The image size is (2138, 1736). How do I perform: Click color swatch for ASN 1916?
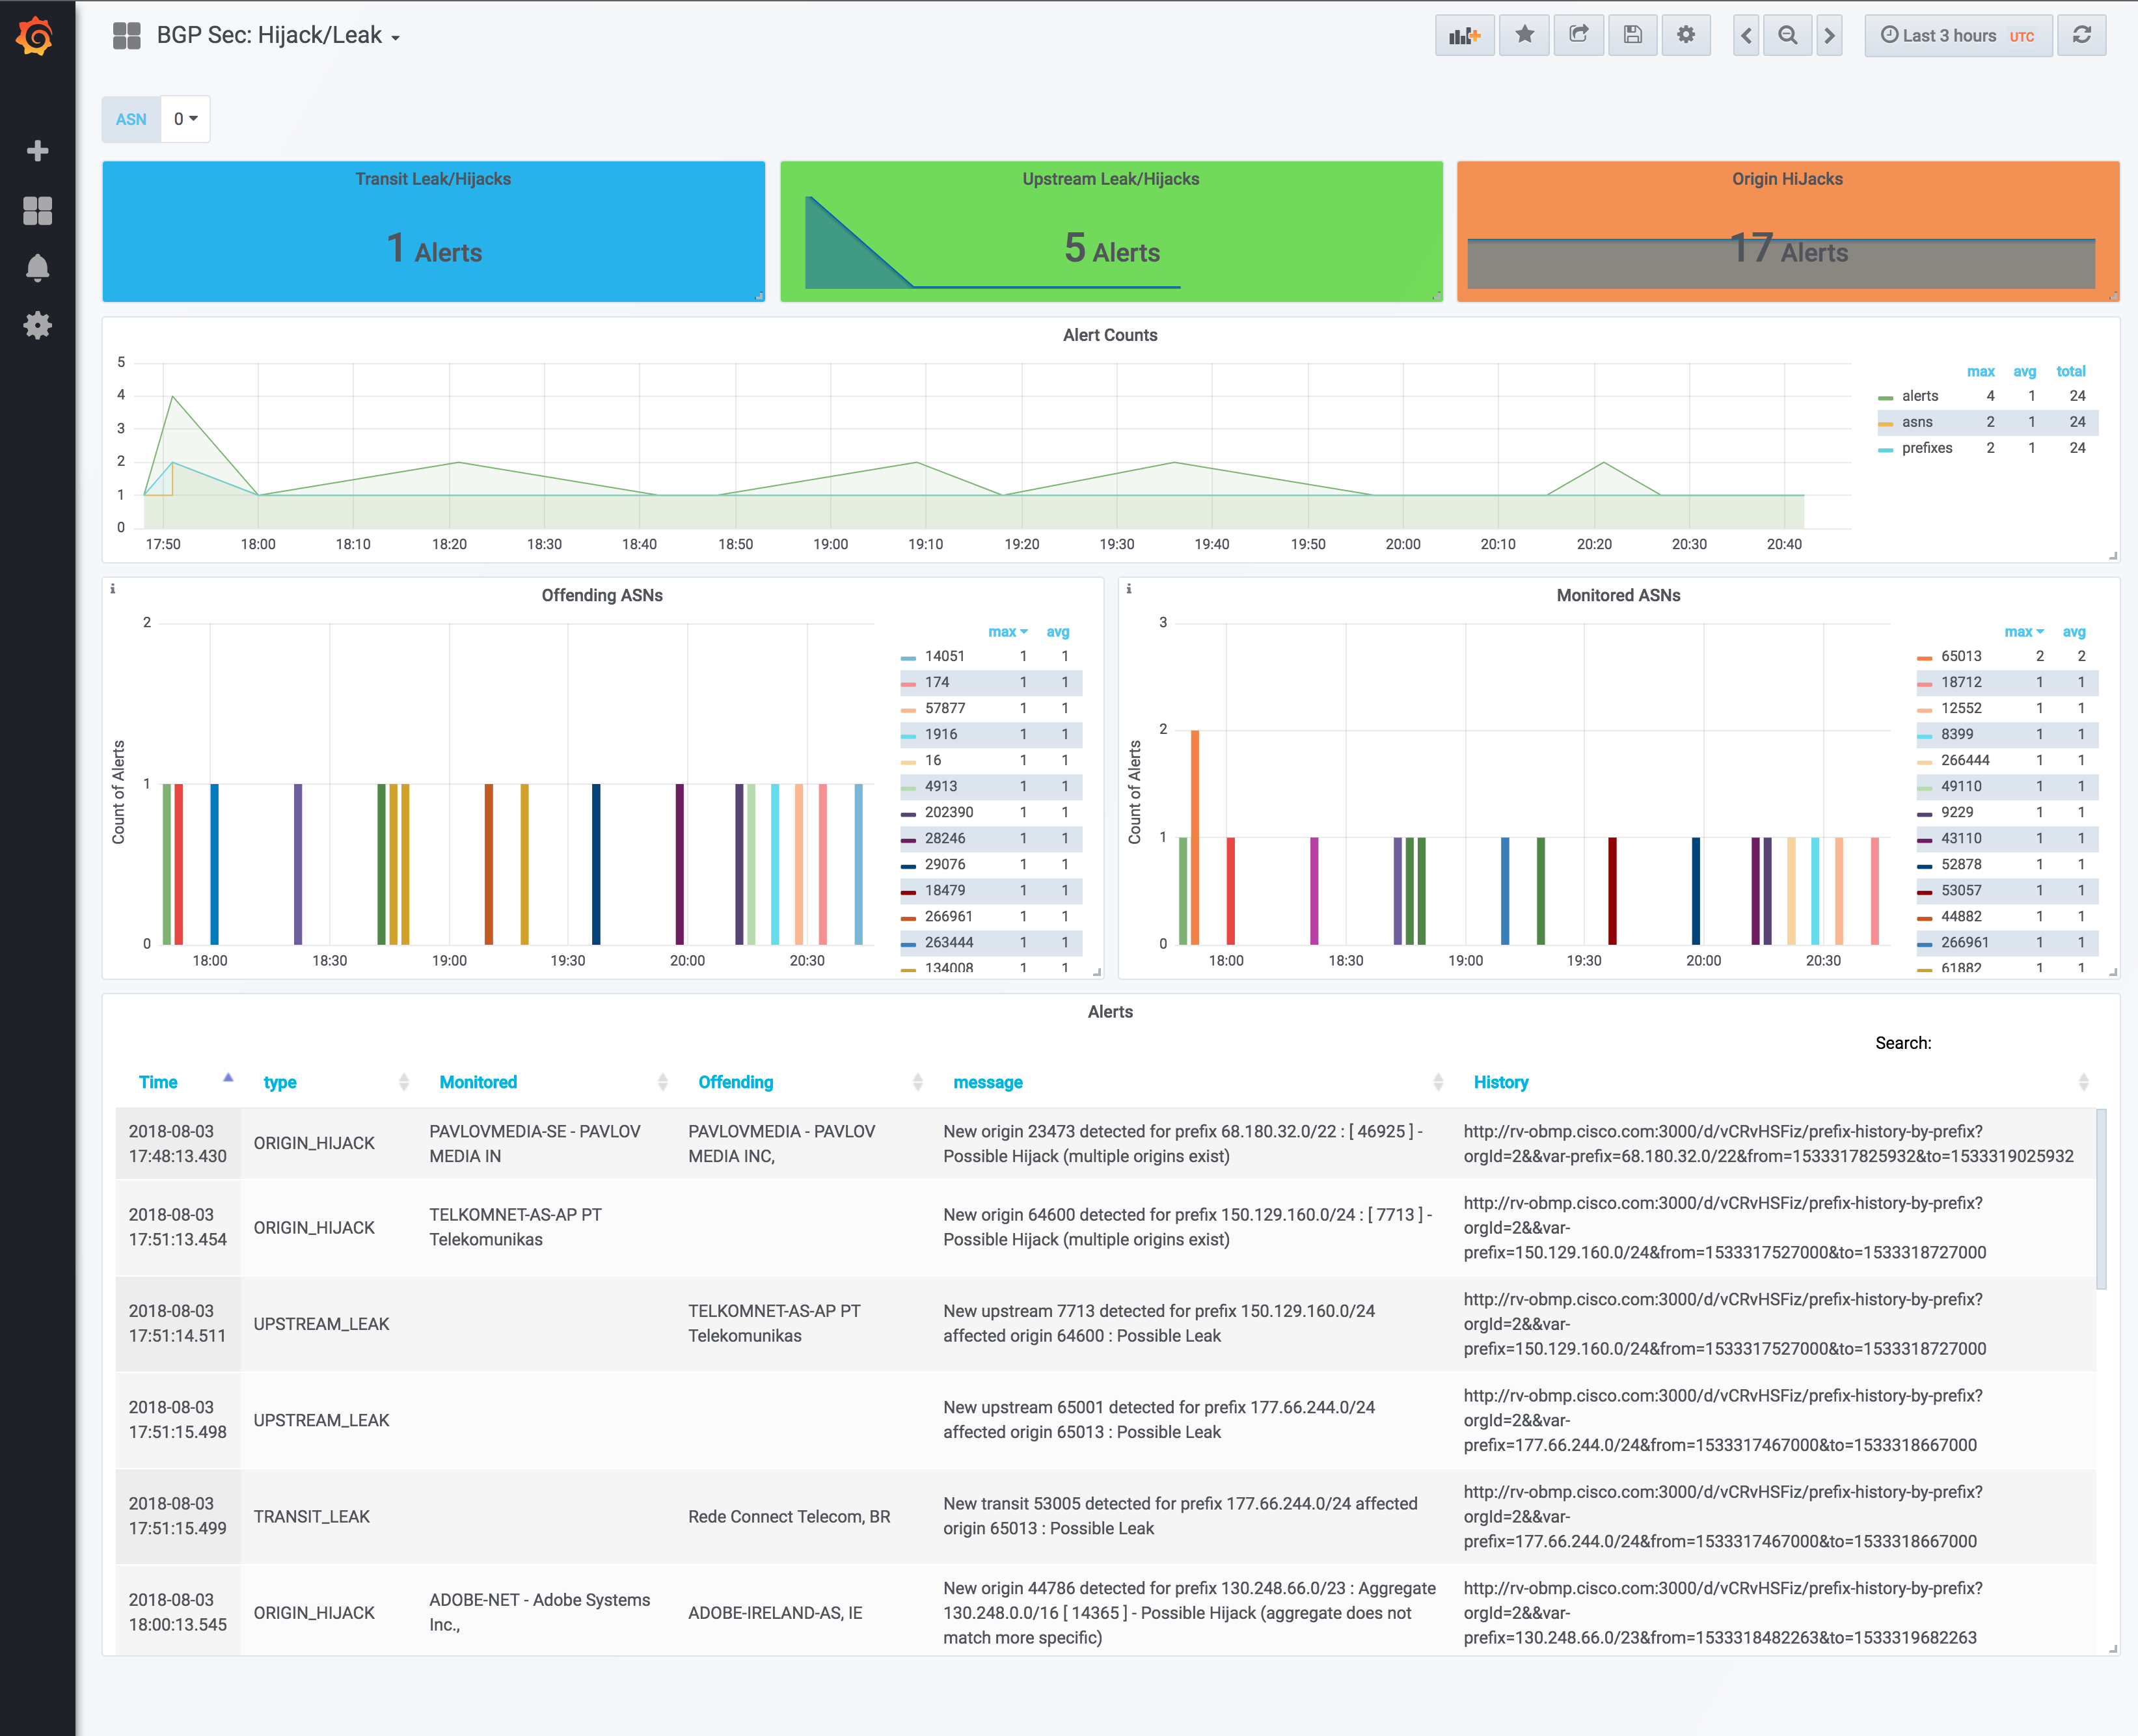pyautogui.click(x=908, y=736)
